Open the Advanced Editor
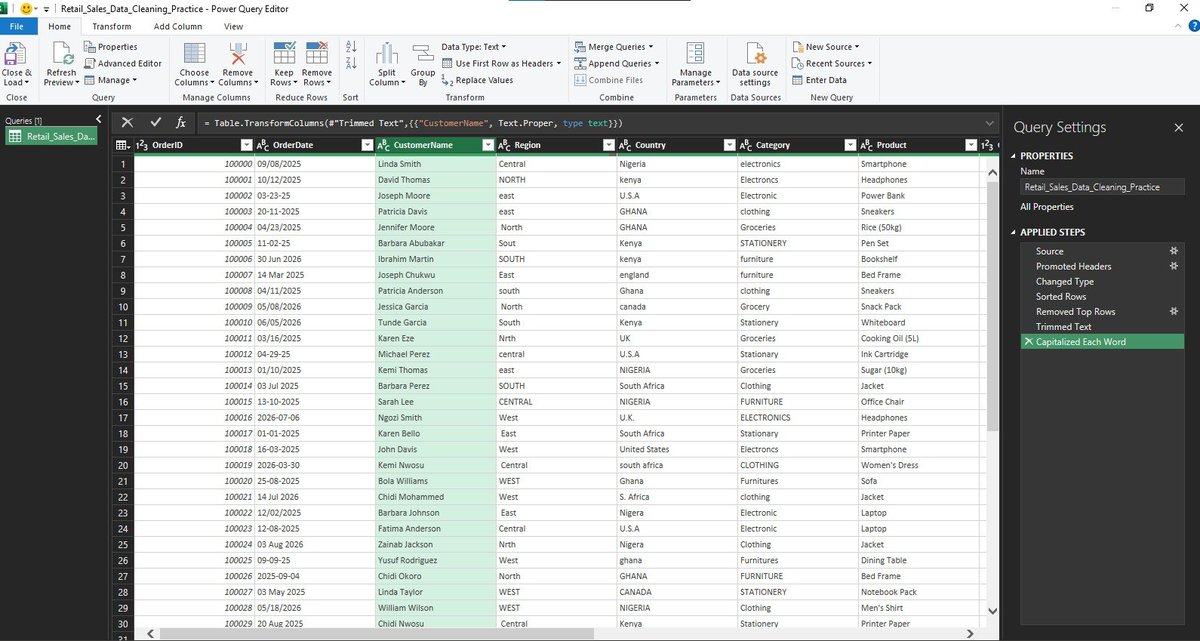 pyautogui.click(x=122, y=63)
